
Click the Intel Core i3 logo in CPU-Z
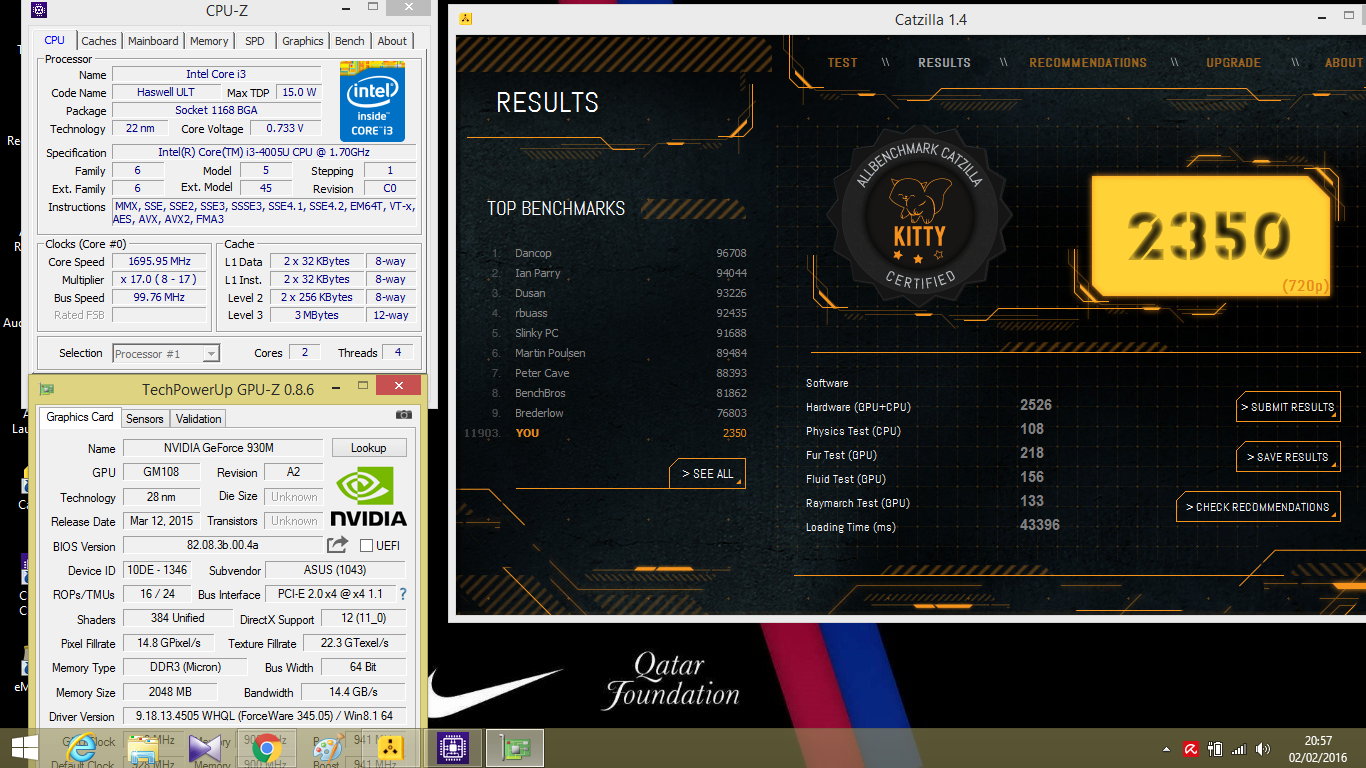pyautogui.click(x=372, y=103)
